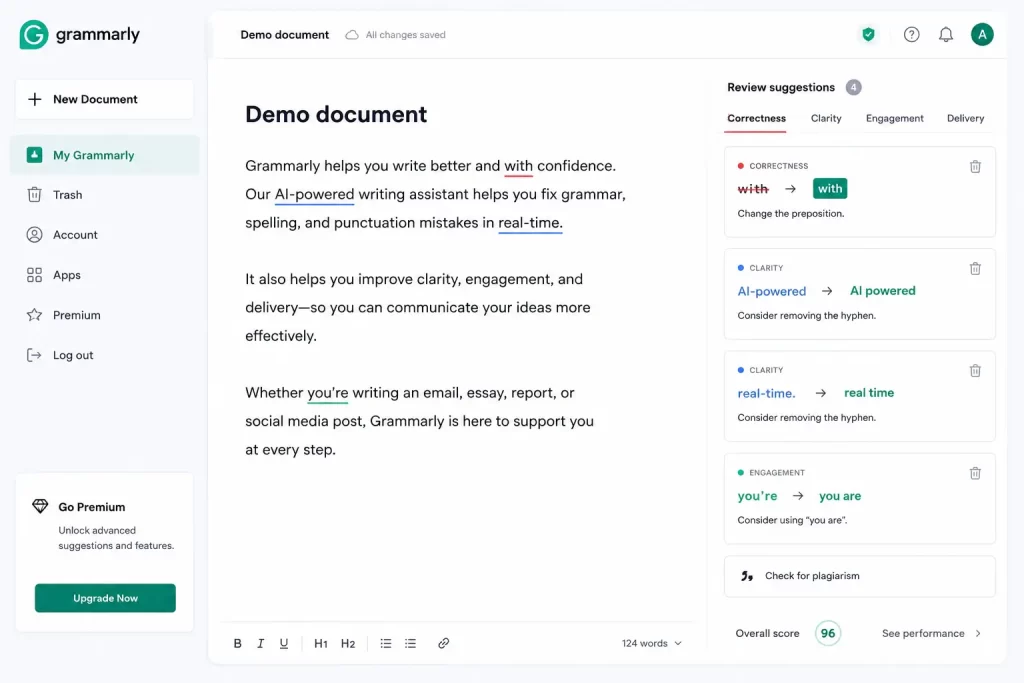Dismiss the 'with' correctness suggestion via trash
Screen dimensions: 1024x683
[x=975, y=167]
